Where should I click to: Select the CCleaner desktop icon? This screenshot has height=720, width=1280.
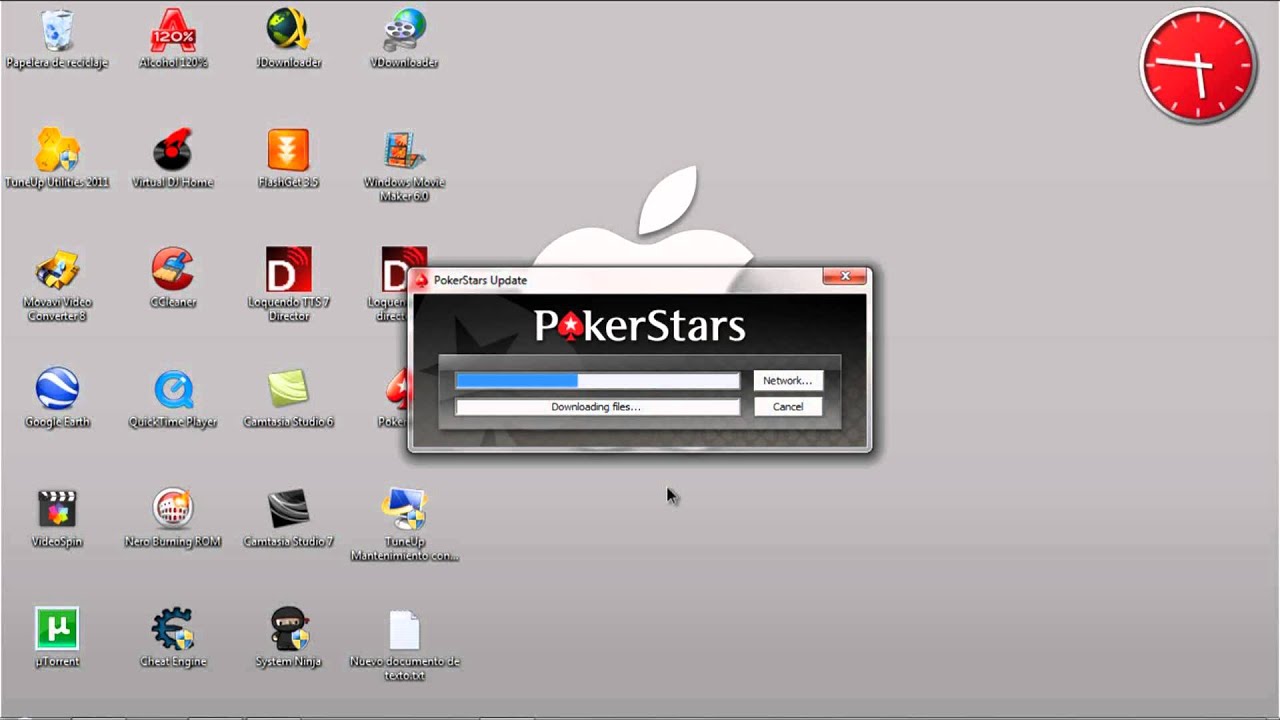(x=173, y=270)
